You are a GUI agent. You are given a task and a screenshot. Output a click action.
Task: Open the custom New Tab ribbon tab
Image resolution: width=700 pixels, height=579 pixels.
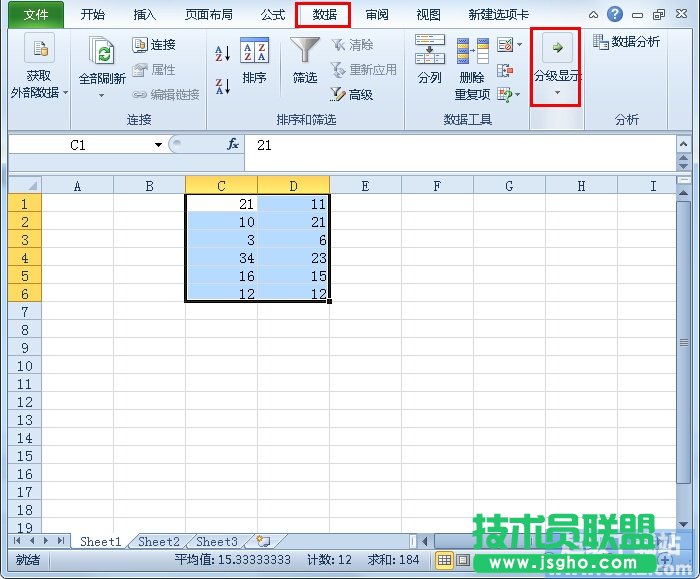[498, 15]
